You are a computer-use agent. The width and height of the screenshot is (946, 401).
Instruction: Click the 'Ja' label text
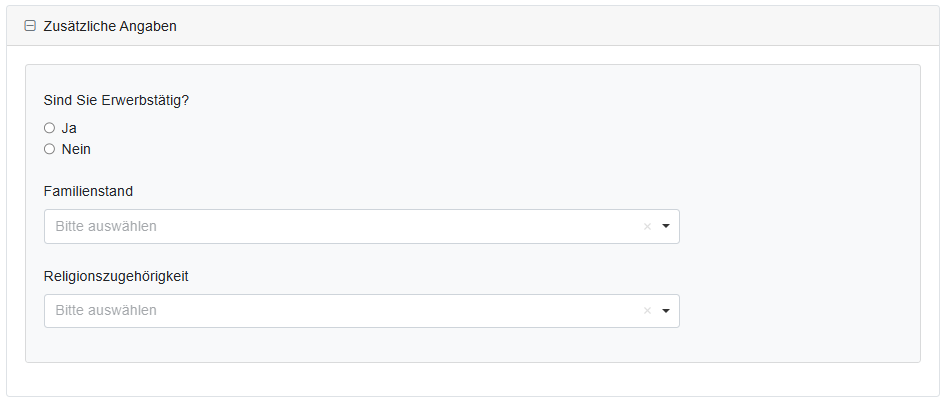click(69, 128)
